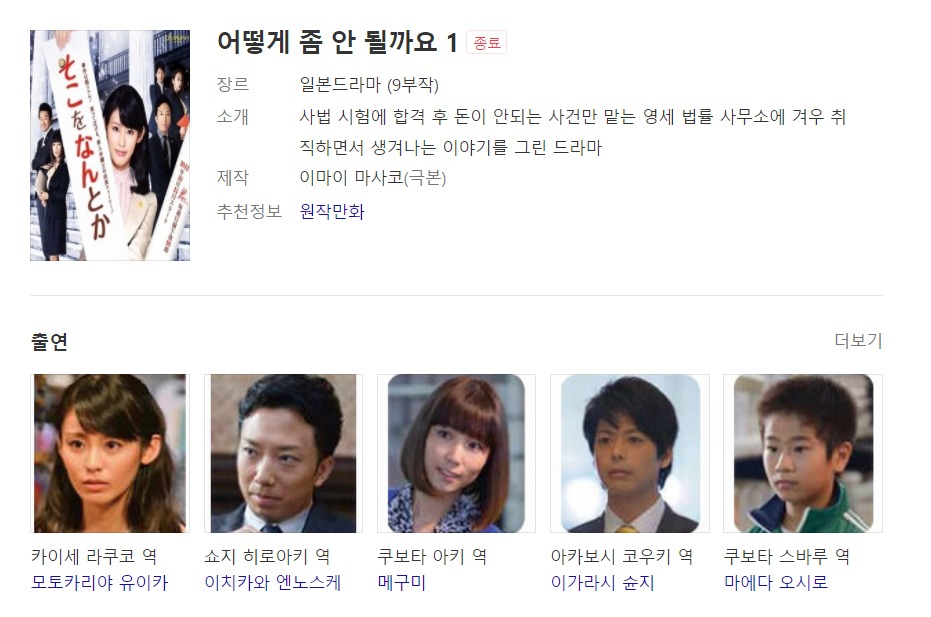
Task: Click the genre text 일본드라마 (9부작)
Action: point(369,85)
